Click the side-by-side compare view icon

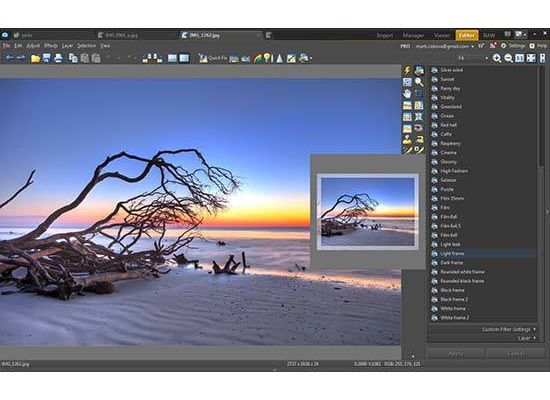[184, 58]
